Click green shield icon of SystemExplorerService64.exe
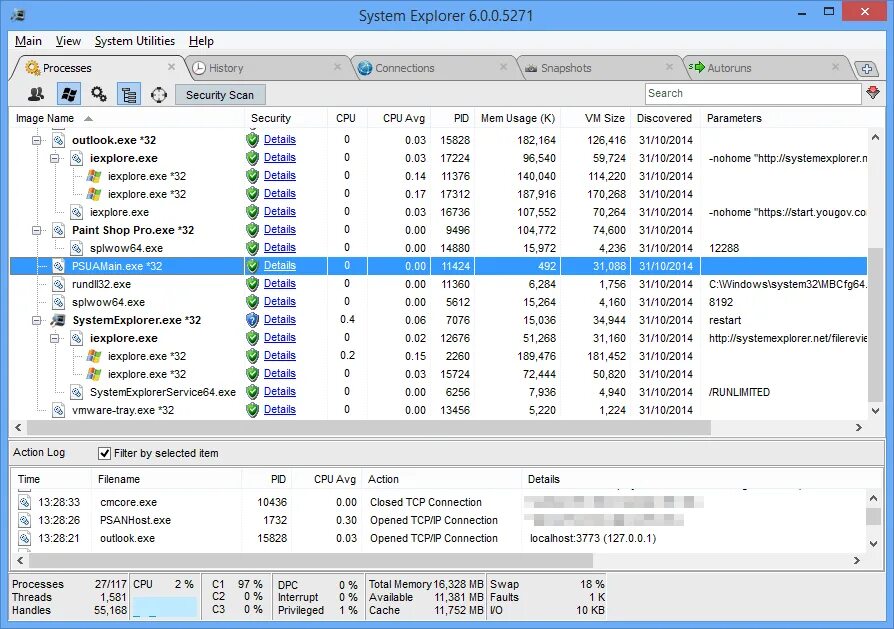This screenshot has width=894, height=629. tap(252, 392)
